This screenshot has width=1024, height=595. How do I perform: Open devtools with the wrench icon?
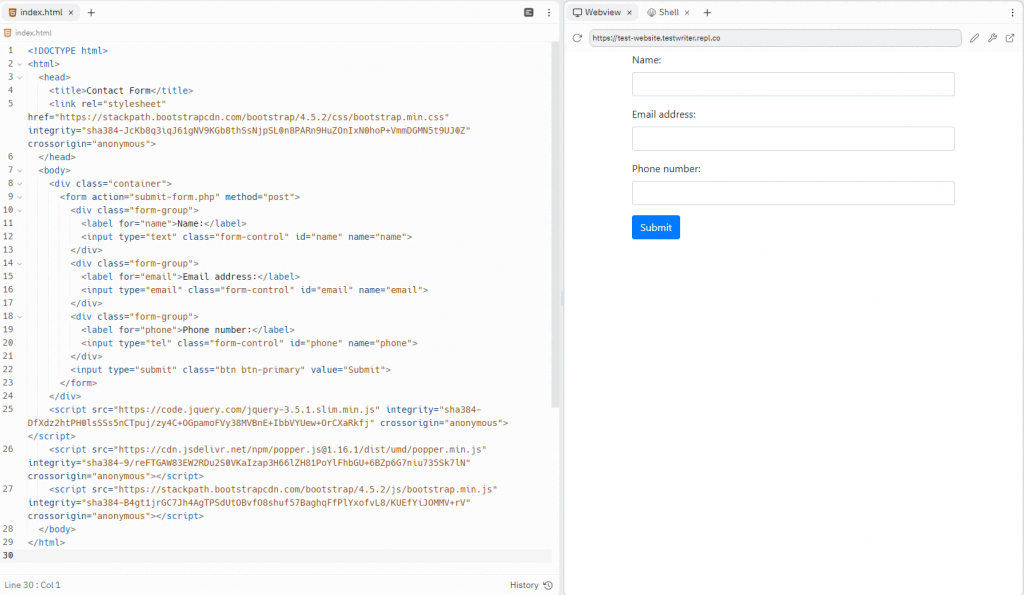click(x=992, y=38)
